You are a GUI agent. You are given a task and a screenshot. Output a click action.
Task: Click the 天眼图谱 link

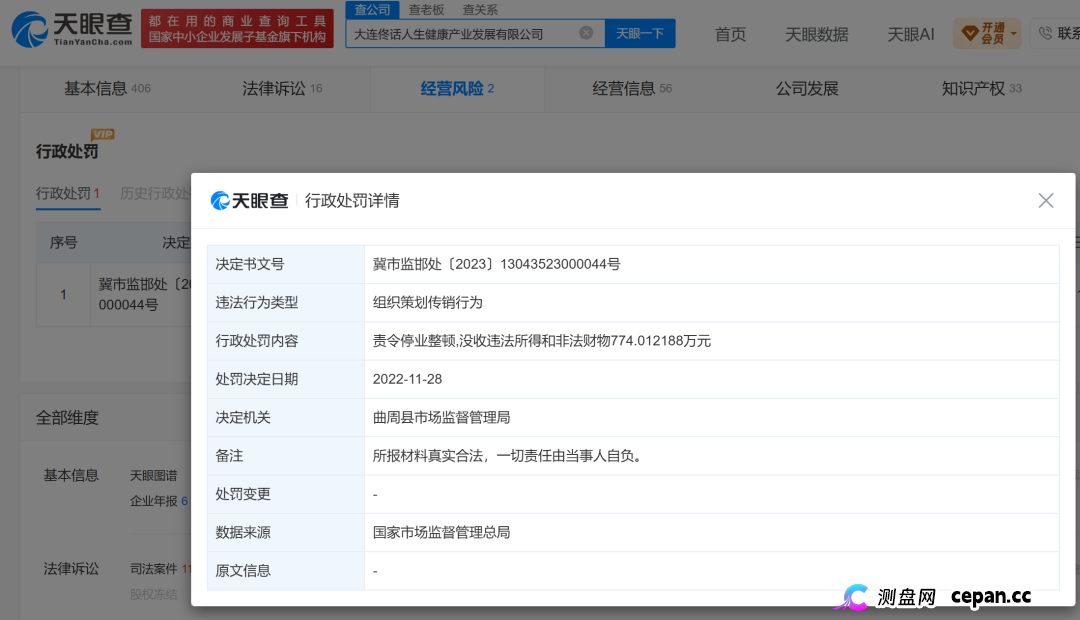(154, 476)
